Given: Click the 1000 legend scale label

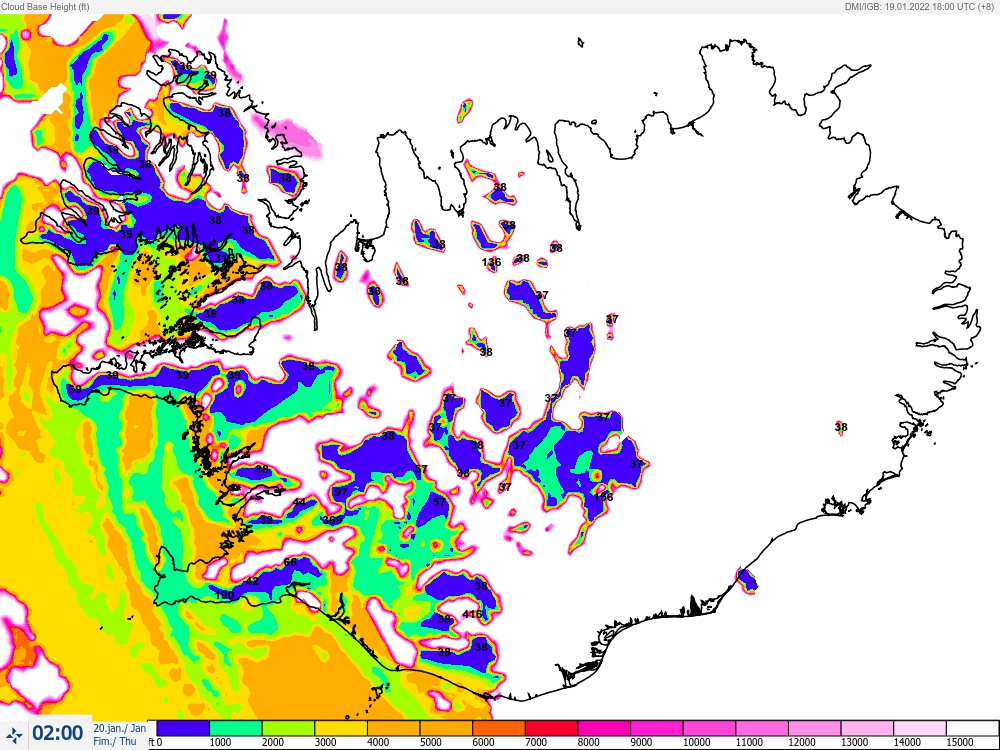Looking at the screenshot, I should tap(220, 742).
